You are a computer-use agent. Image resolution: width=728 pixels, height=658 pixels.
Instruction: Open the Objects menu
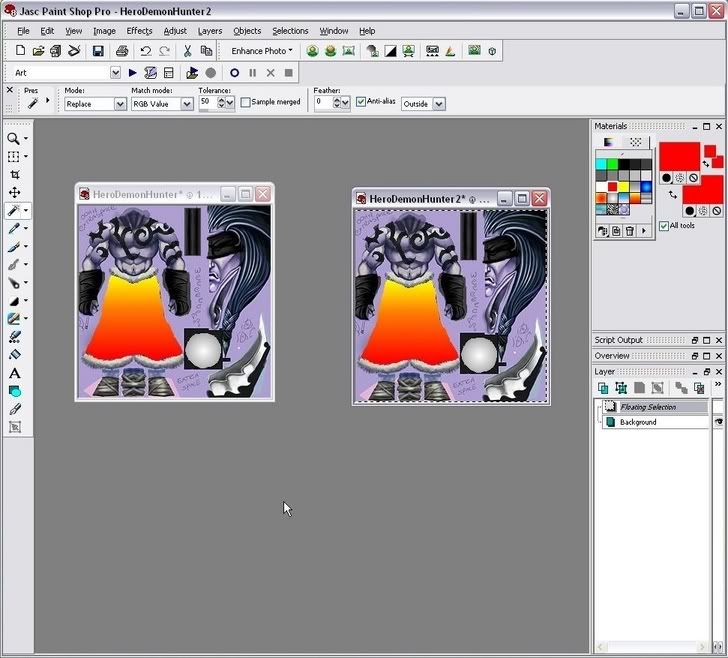[x=247, y=31]
